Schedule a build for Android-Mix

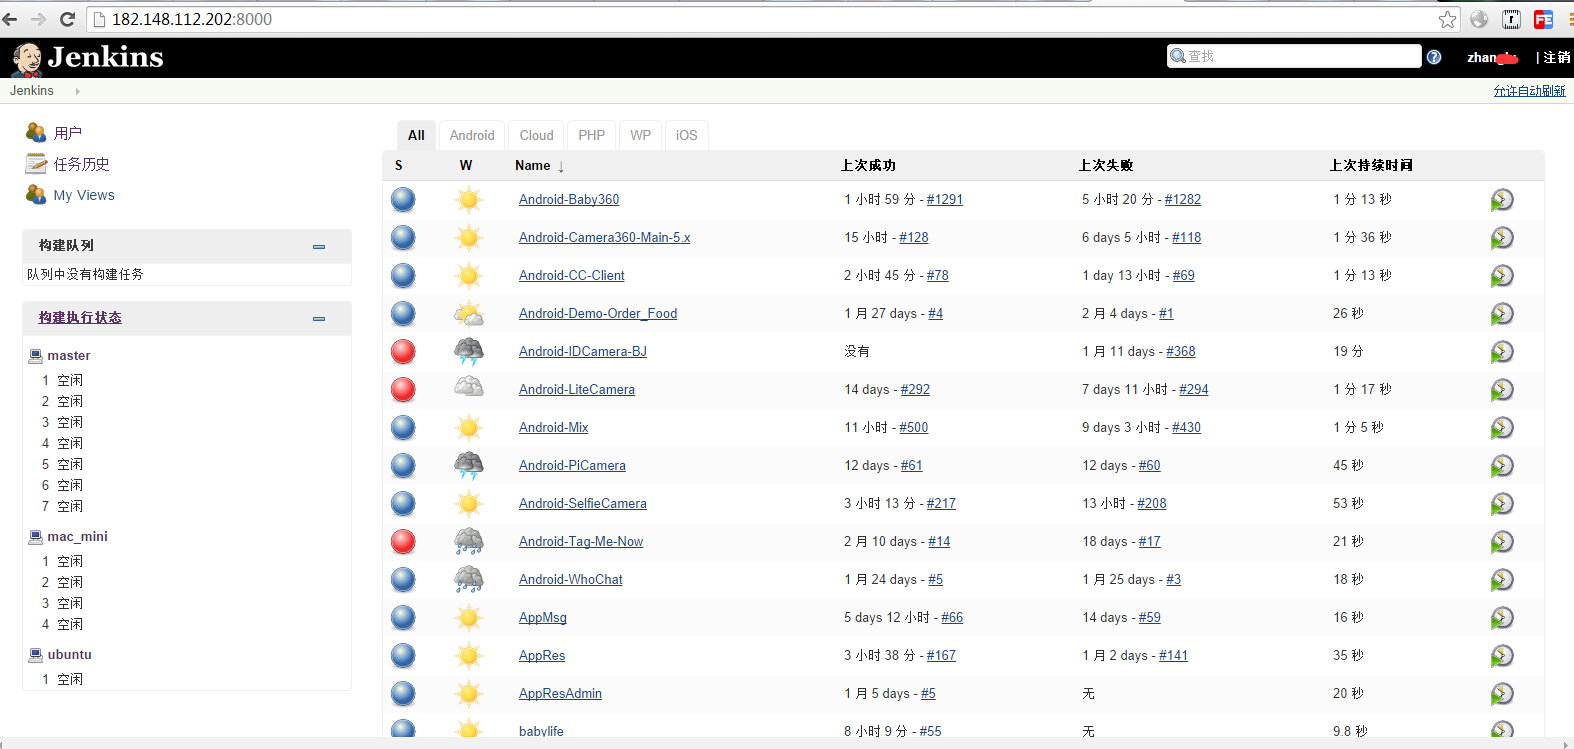pyautogui.click(x=1502, y=428)
